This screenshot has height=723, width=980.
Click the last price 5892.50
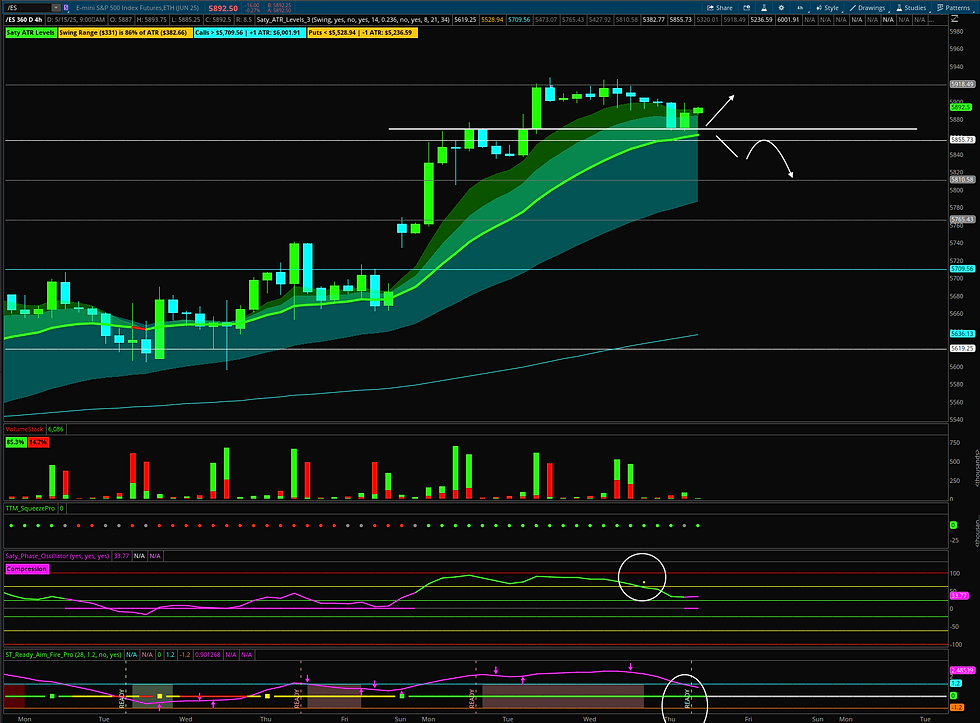coord(223,8)
